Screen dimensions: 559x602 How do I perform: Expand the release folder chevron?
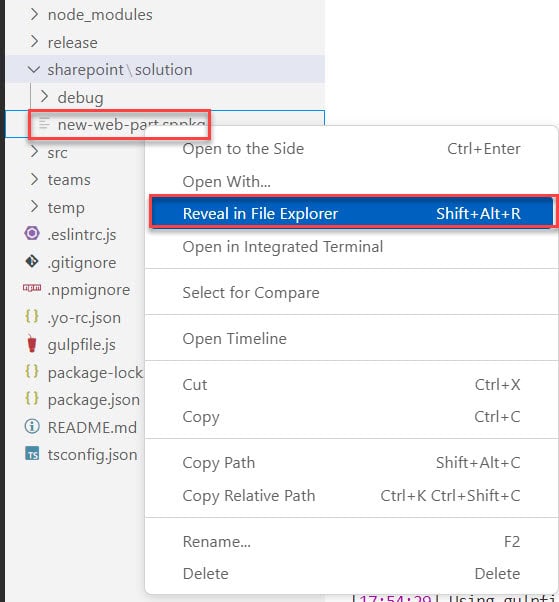[x=34, y=41]
